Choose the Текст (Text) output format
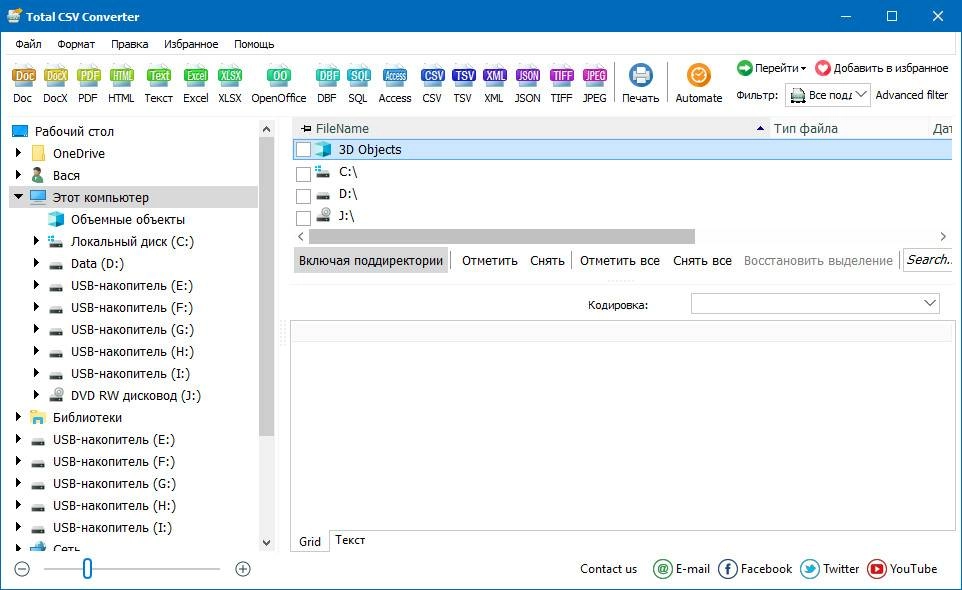962x590 pixels. 158,84
